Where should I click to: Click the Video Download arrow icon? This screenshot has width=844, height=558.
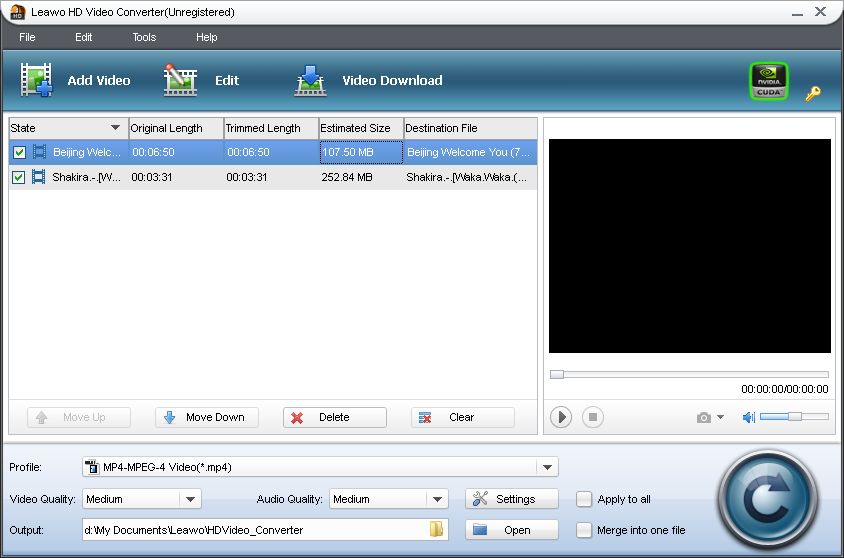coord(310,81)
